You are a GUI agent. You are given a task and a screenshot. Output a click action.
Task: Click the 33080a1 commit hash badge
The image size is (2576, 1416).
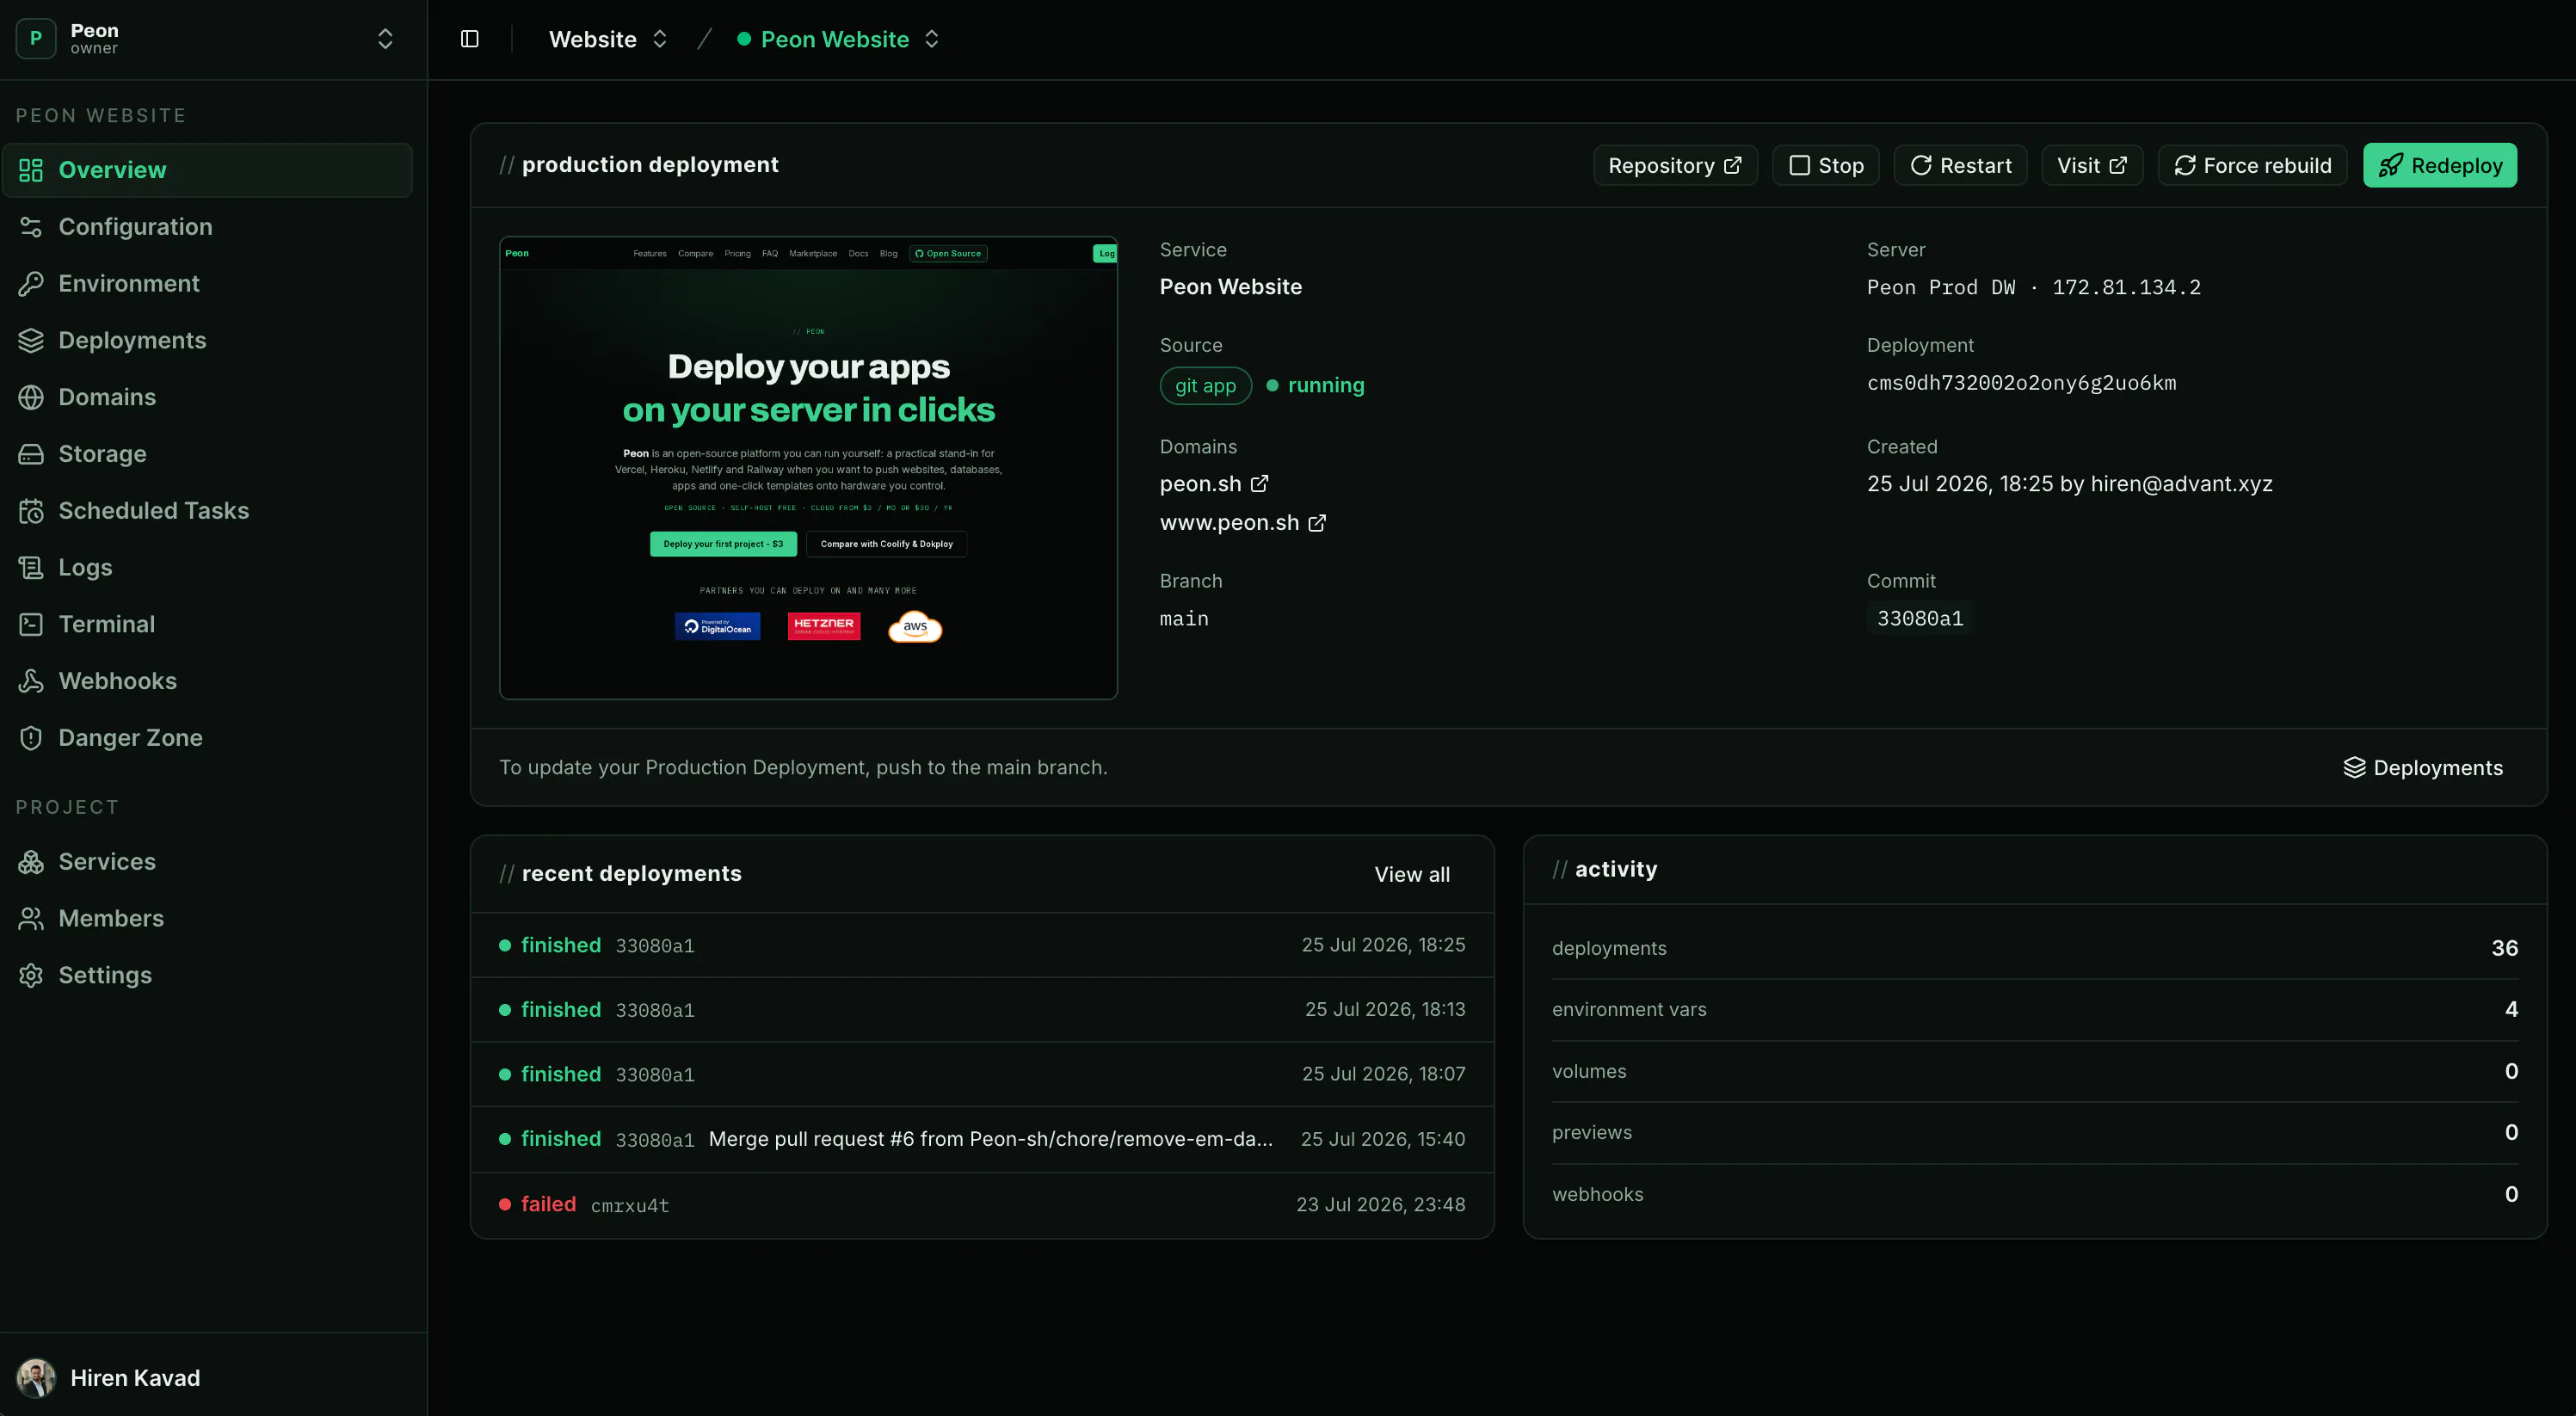pyautogui.click(x=1920, y=619)
